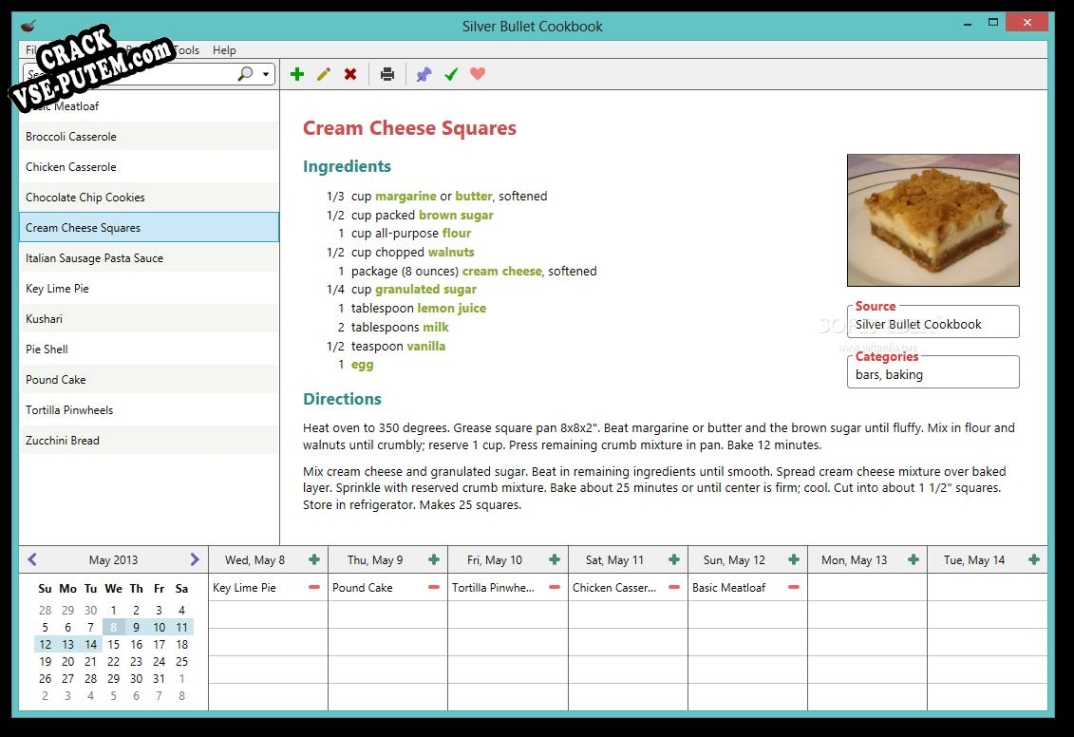Screen dimensions: 1074x737
Task: Open the Zucchini Bread recipe
Action: [62, 441]
